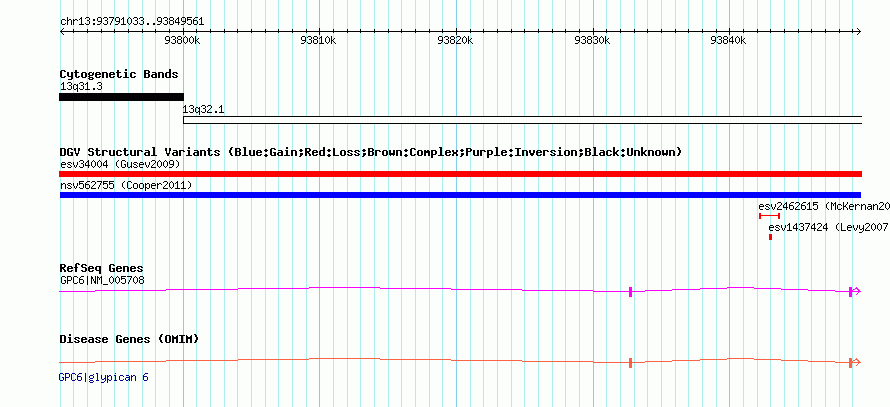Click the 93840k ruler tick label

[x=730, y=40]
